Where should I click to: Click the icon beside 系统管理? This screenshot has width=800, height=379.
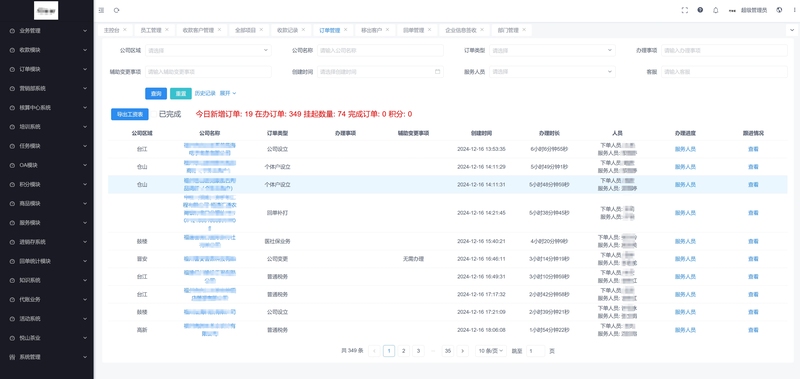tap(12, 357)
